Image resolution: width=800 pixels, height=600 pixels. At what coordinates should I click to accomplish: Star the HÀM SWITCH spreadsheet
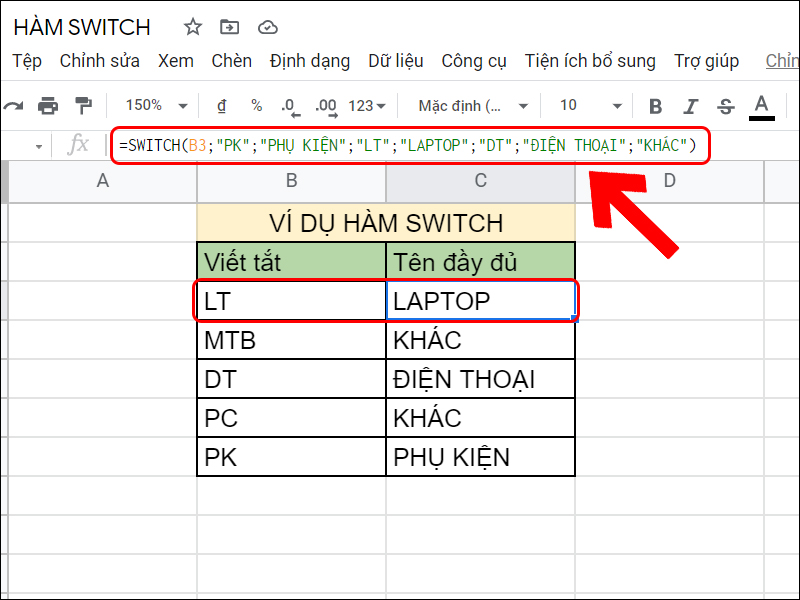191,28
